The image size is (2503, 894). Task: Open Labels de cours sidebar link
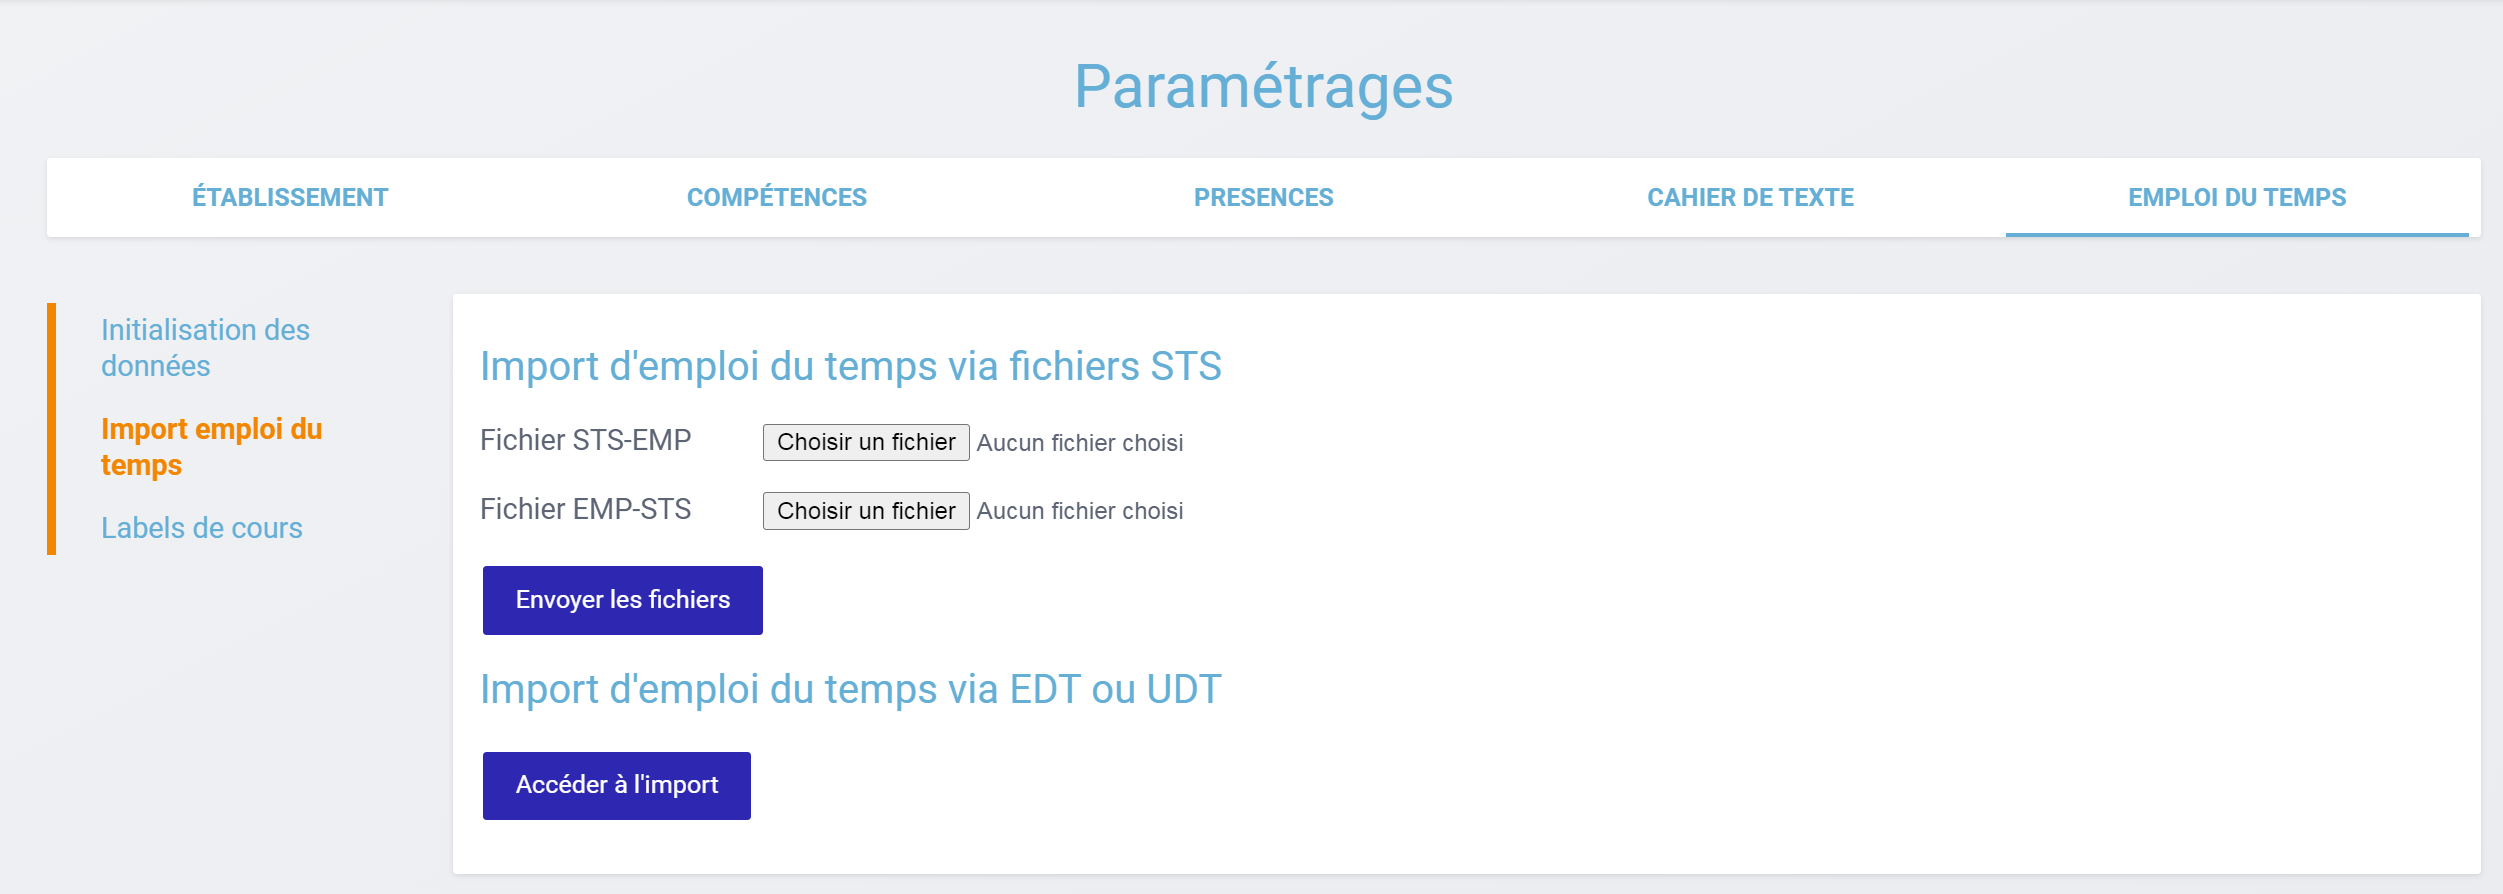pyautogui.click(x=201, y=527)
